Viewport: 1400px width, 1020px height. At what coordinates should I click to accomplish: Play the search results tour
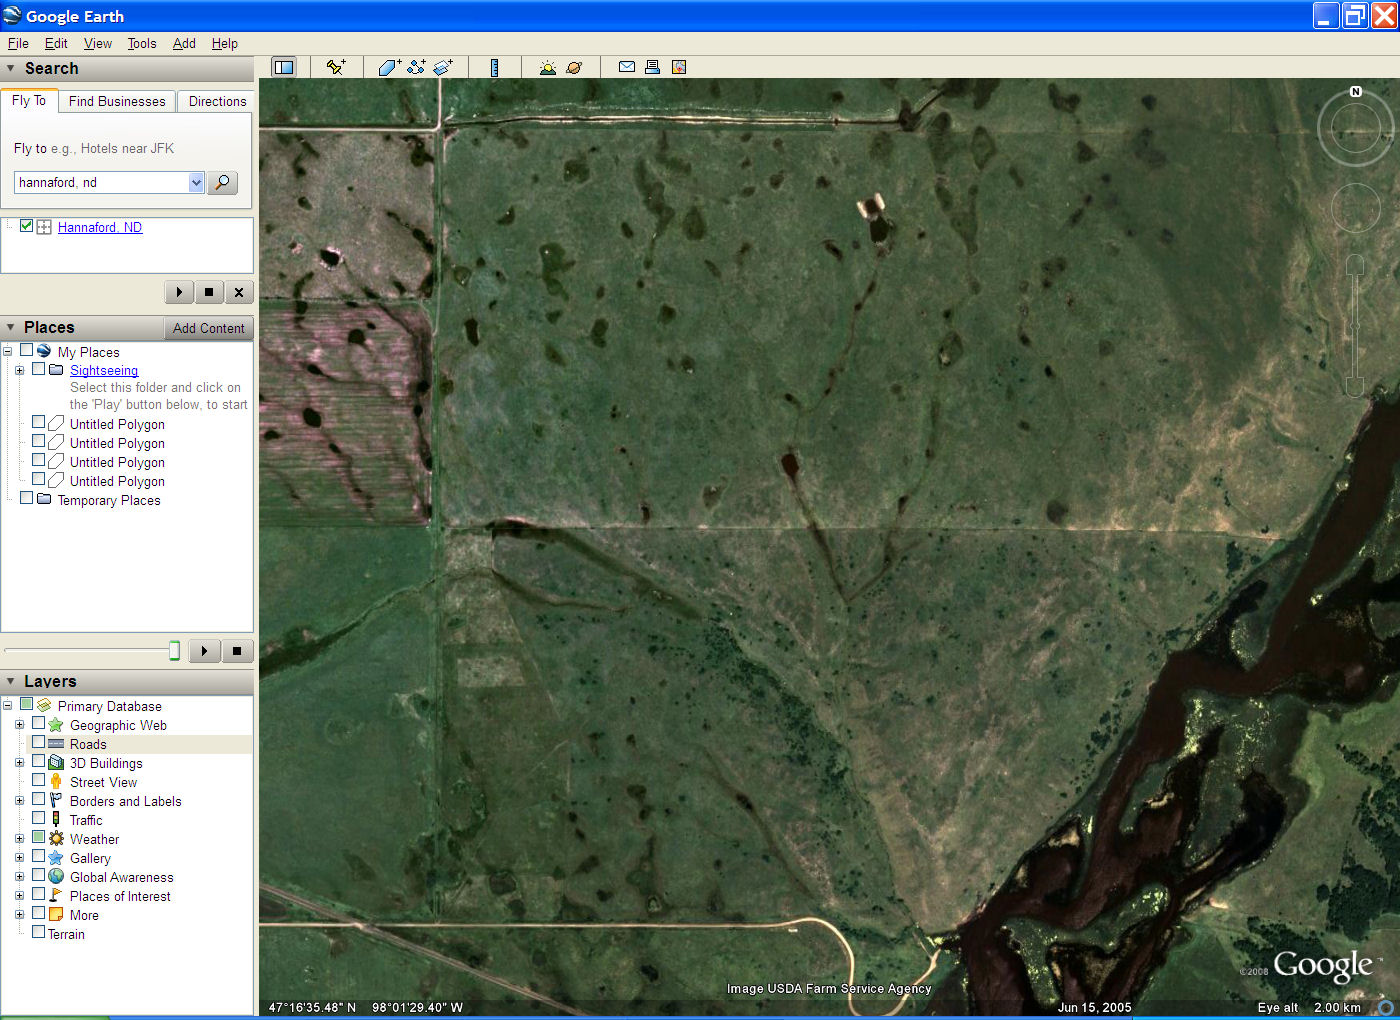179,292
